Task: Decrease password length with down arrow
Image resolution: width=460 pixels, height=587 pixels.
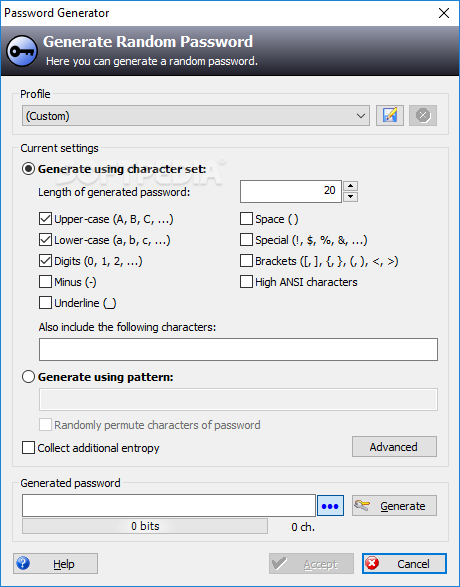Action: point(350,197)
